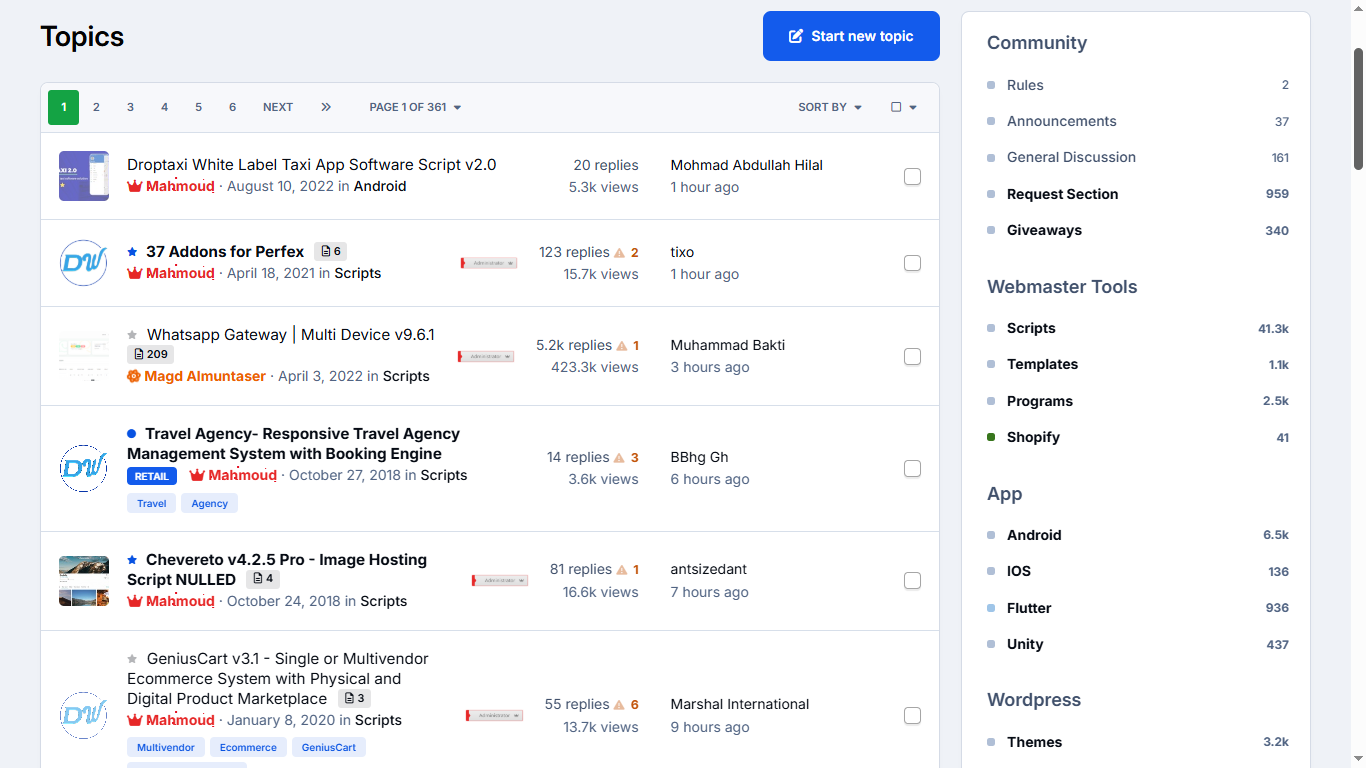Open the Request Section category in sidebar

(1062, 194)
